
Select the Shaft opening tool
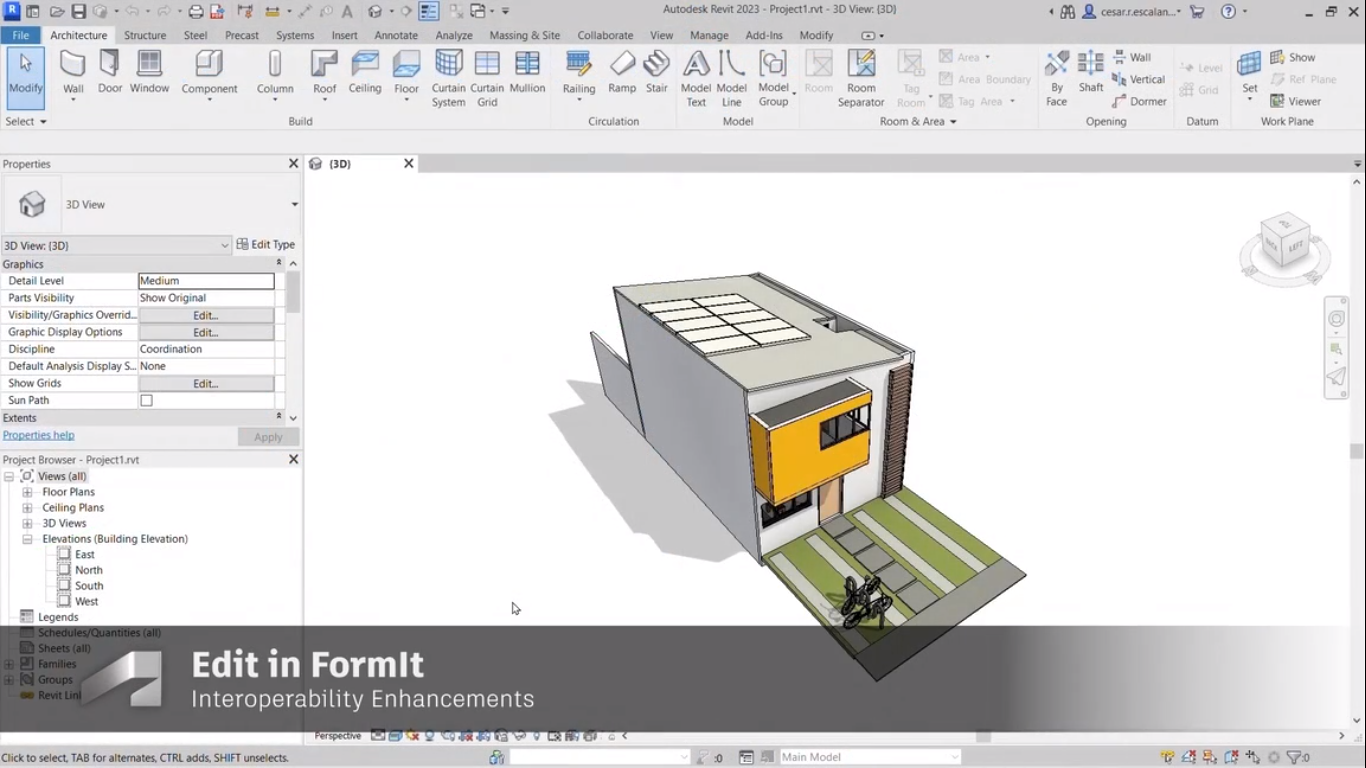(1091, 72)
